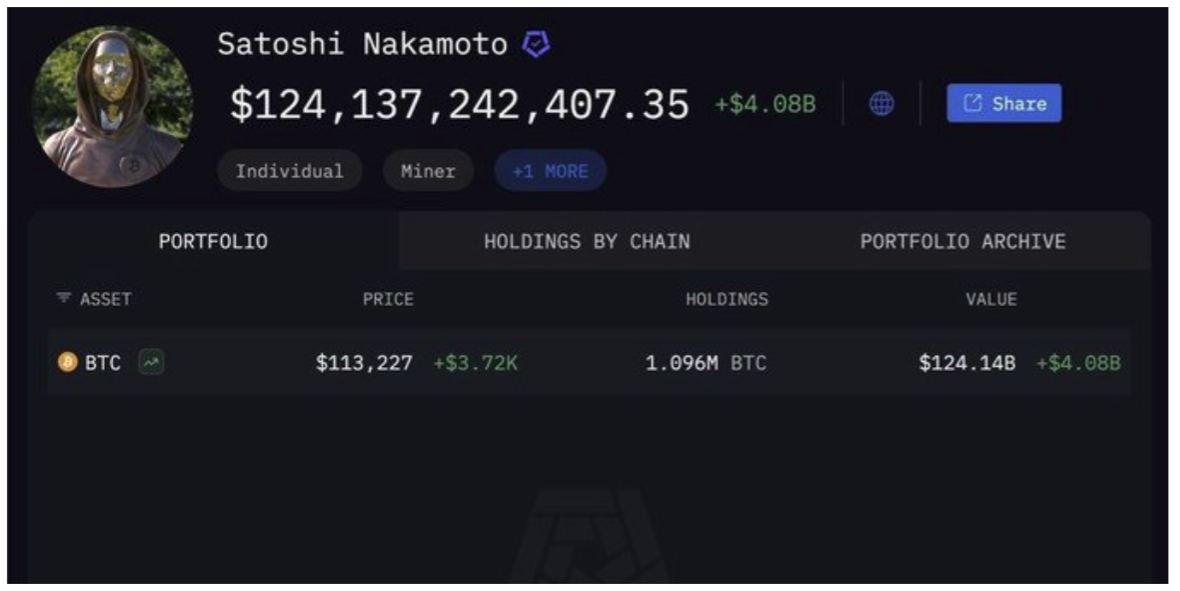The width and height of the screenshot is (1180, 591).
Task: Click the $124,137,242,407.35 total balance
Action: [x=459, y=104]
